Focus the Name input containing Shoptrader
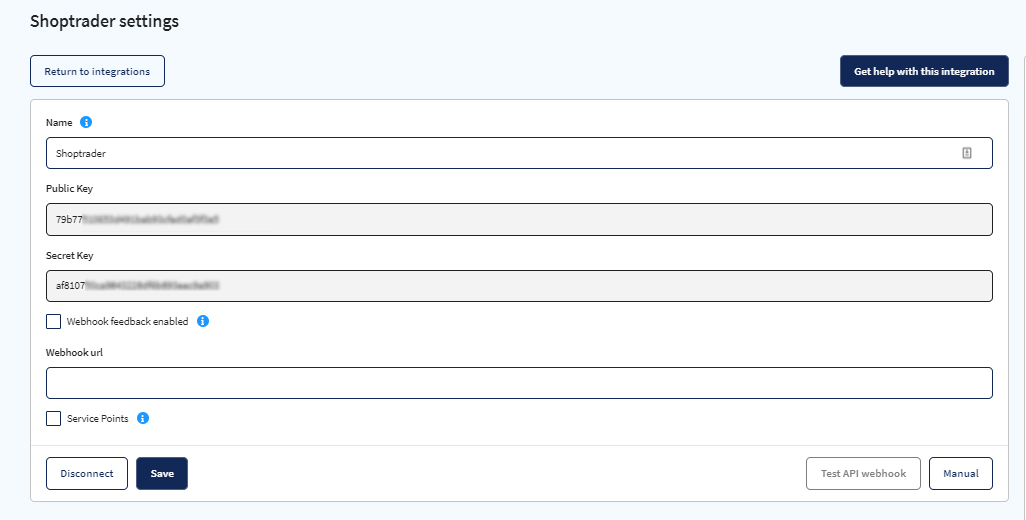Viewport: 1026px width, 520px height. (x=519, y=153)
